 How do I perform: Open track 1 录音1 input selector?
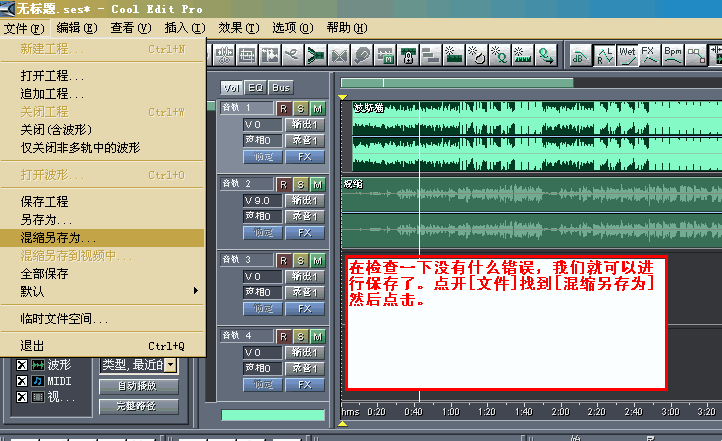click(305, 140)
